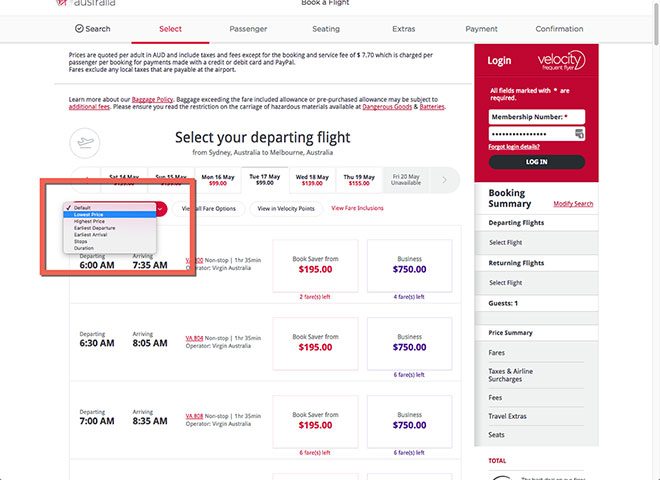Viewport: 660px width, 480px height.
Task: Click Forgot login details link
Action: (x=514, y=147)
